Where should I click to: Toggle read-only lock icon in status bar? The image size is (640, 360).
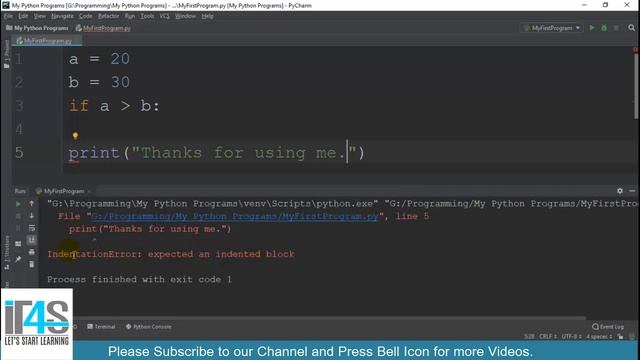click(x=620, y=336)
